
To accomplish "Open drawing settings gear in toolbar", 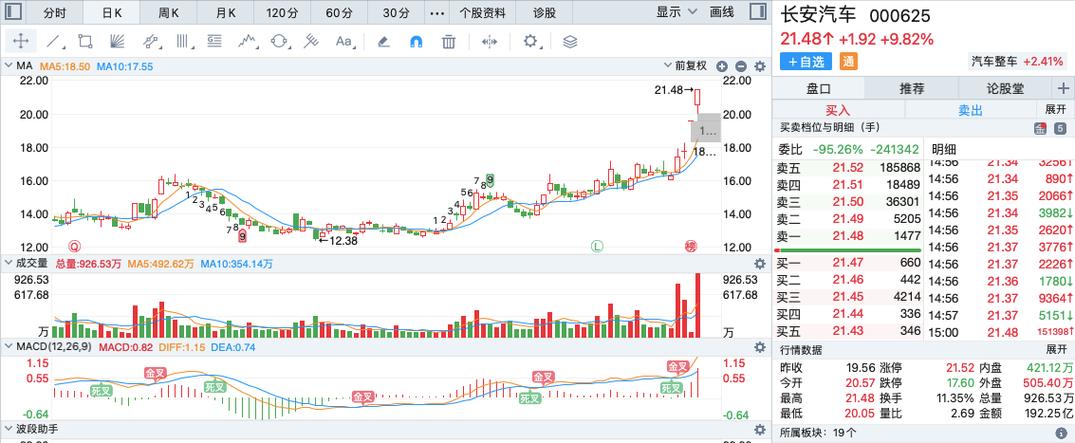I will point(531,41).
